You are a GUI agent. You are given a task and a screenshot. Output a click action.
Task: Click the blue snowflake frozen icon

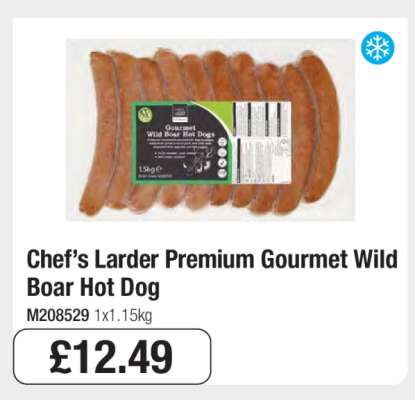tap(379, 47)
